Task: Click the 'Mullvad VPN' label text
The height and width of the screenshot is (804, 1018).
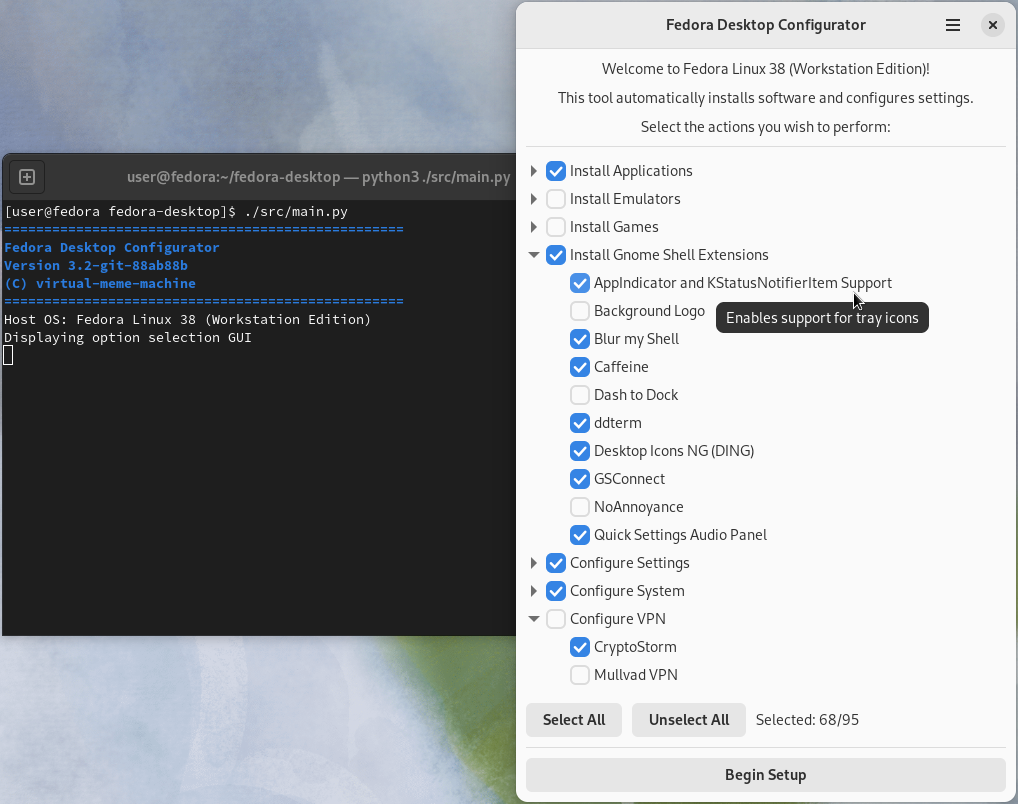Action: [x=636, y=675]
